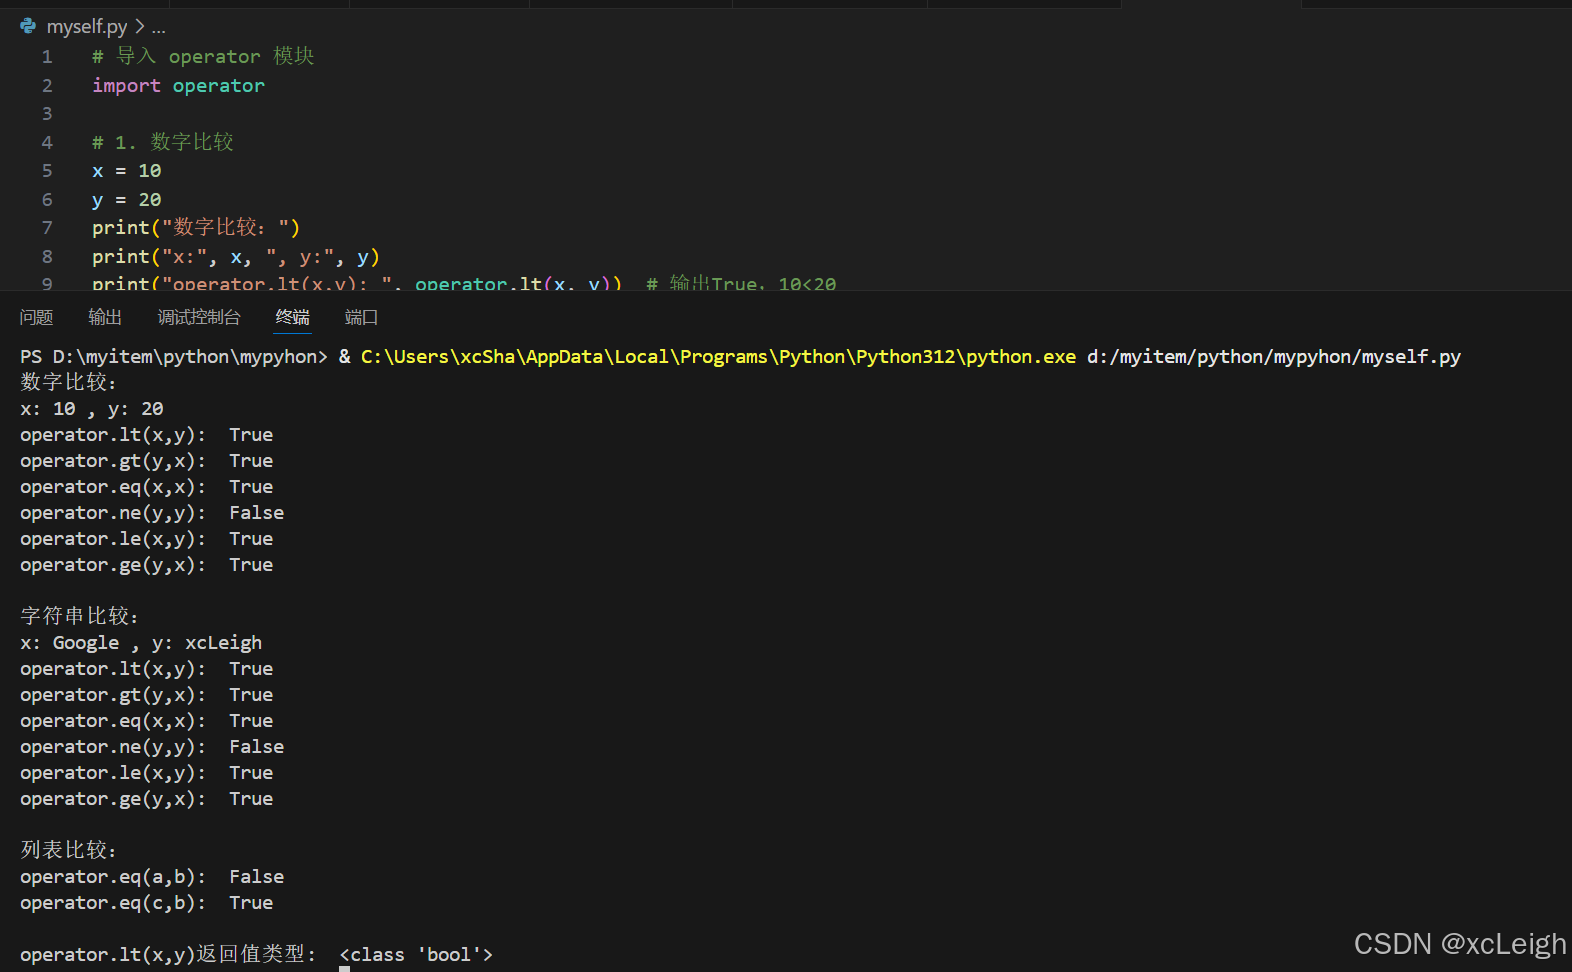Click 'operator.eq(c,b): True' terminal line
Viewport: 1572px width, 972px height.
tap(146, 903)
